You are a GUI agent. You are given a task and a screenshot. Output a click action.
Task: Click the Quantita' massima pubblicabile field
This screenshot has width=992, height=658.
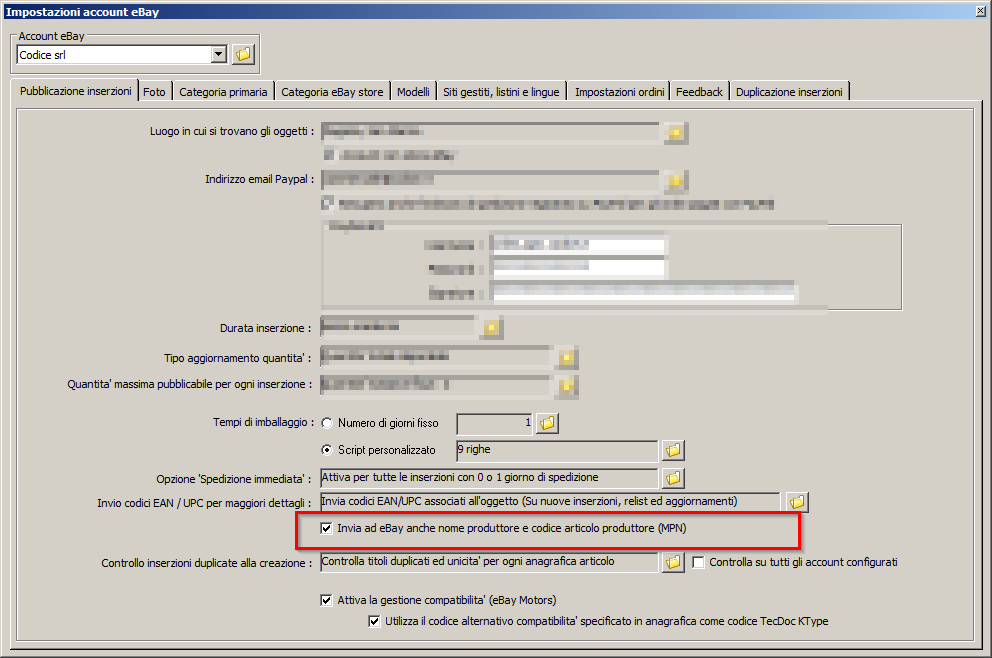[x=435, y=385]
